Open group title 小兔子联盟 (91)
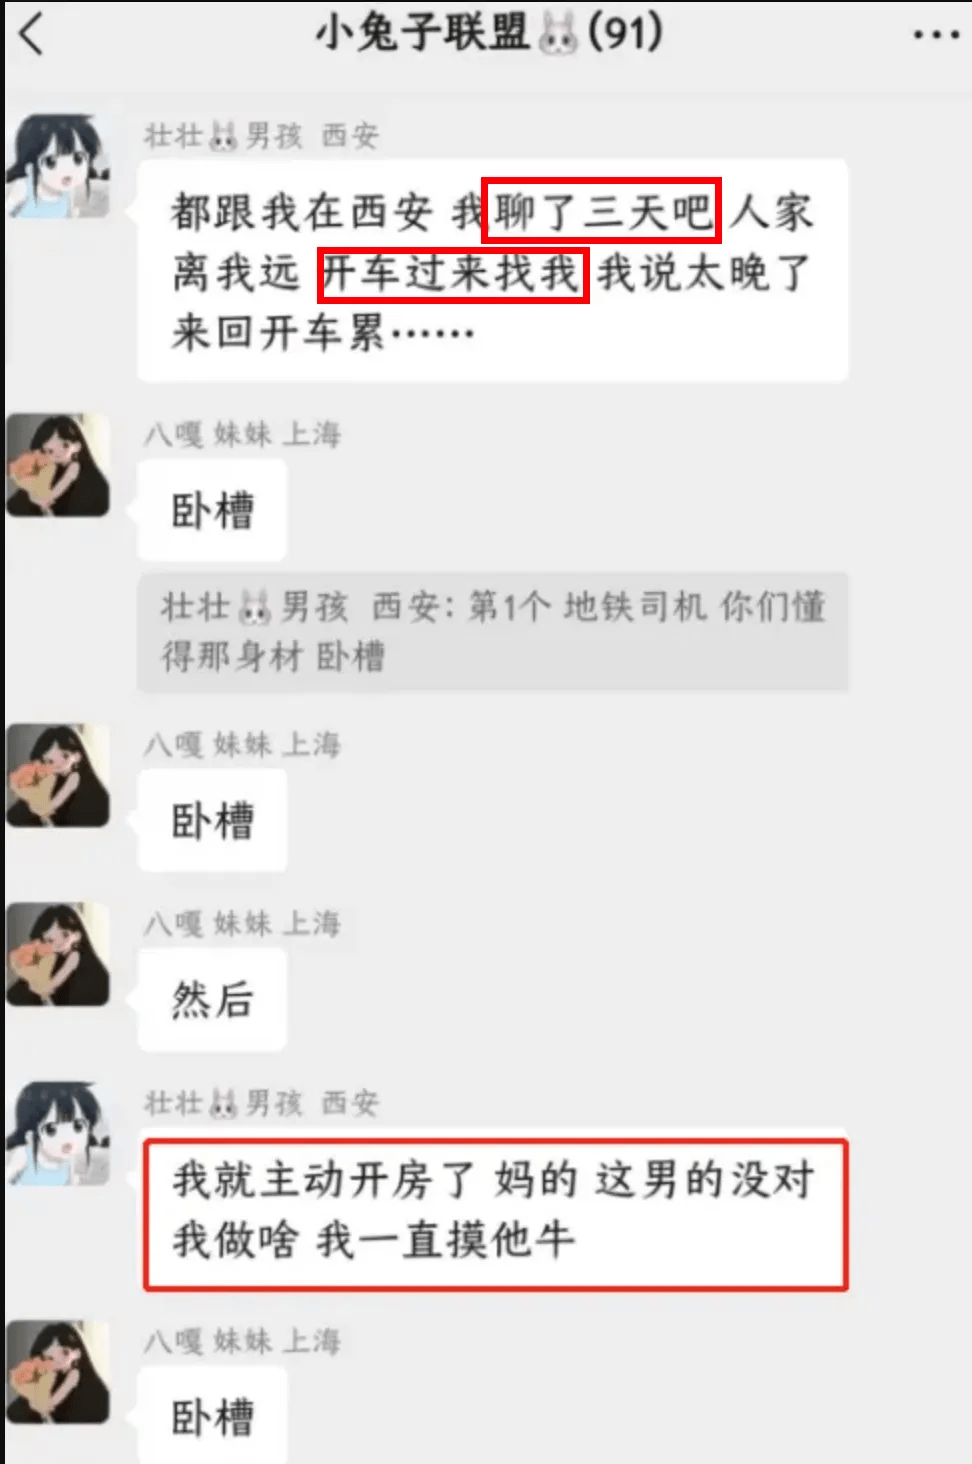The width and height of the screenshot is (972, 1464). tap(488, 33)
